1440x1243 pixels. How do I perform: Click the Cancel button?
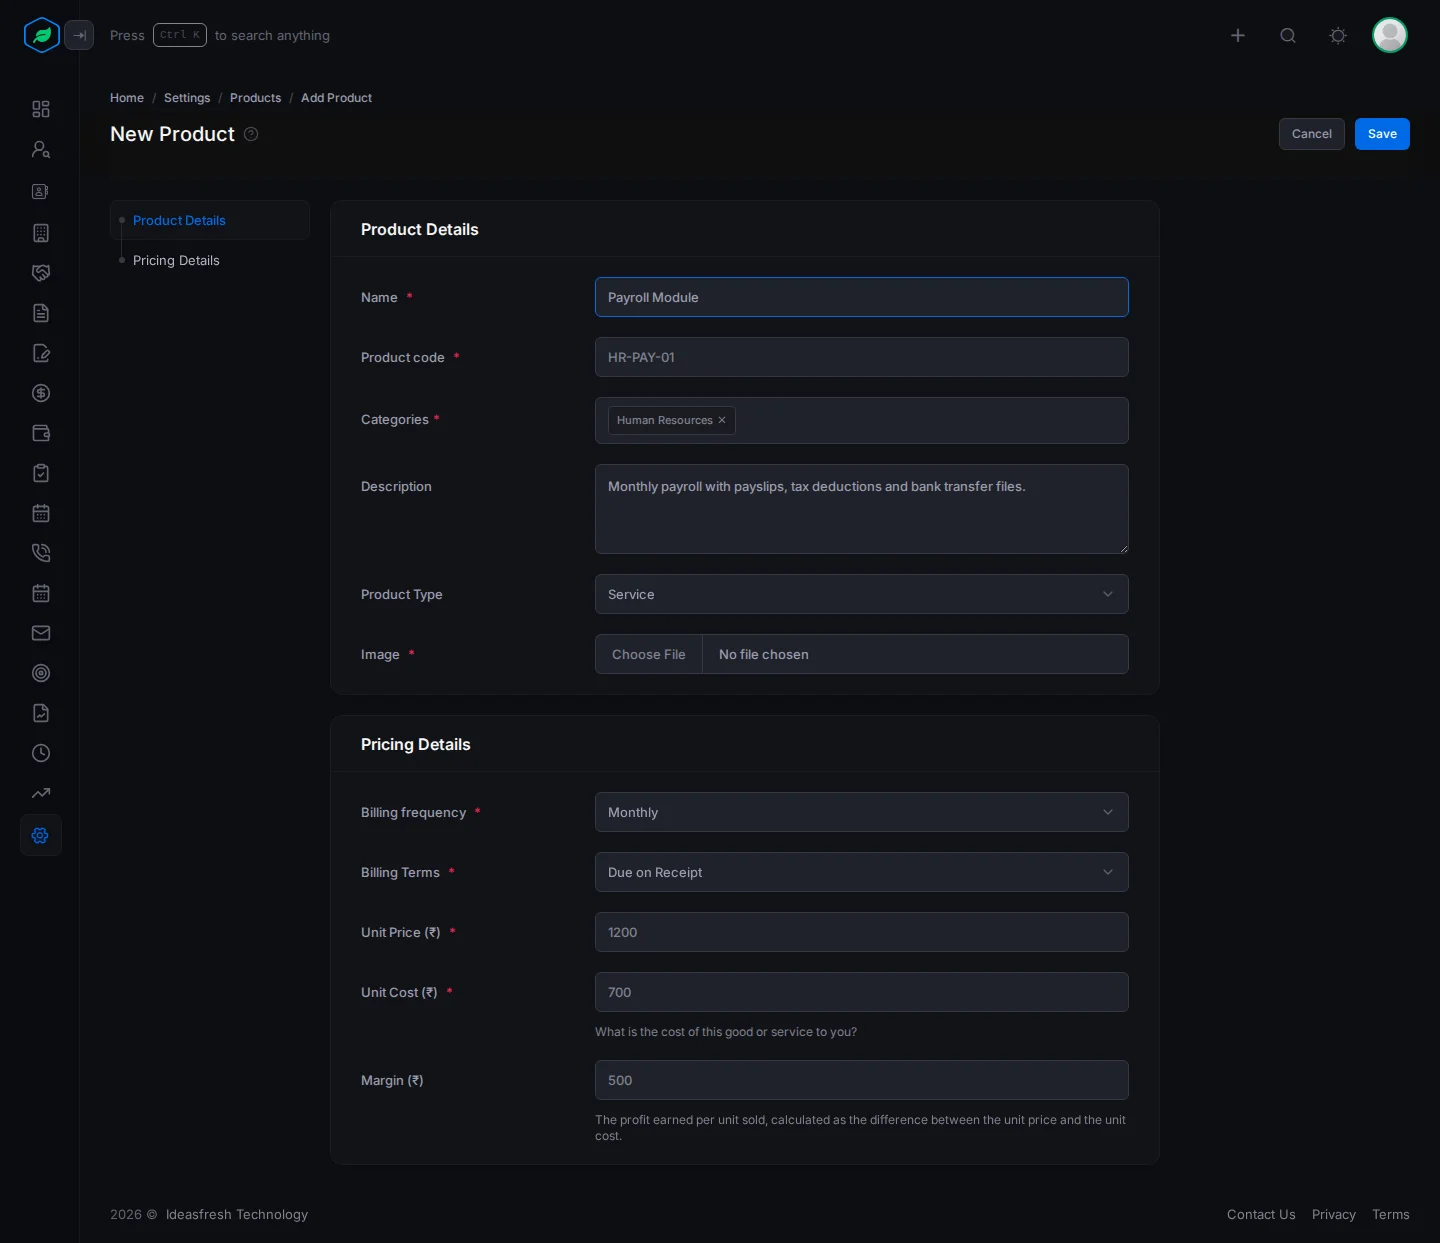[1312, 134]
